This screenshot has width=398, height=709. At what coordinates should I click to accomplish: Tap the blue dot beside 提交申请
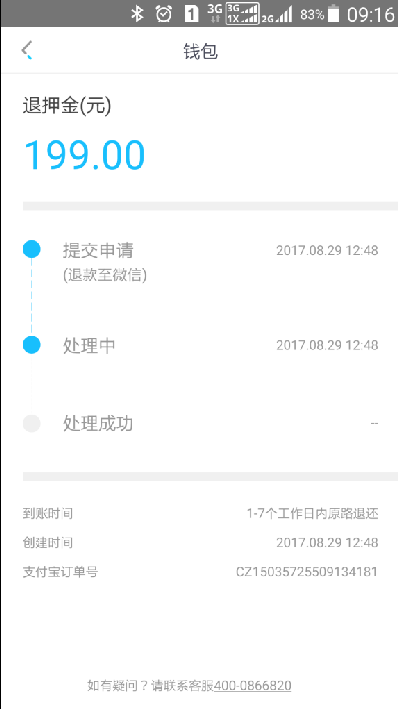[x=32, y=249]
